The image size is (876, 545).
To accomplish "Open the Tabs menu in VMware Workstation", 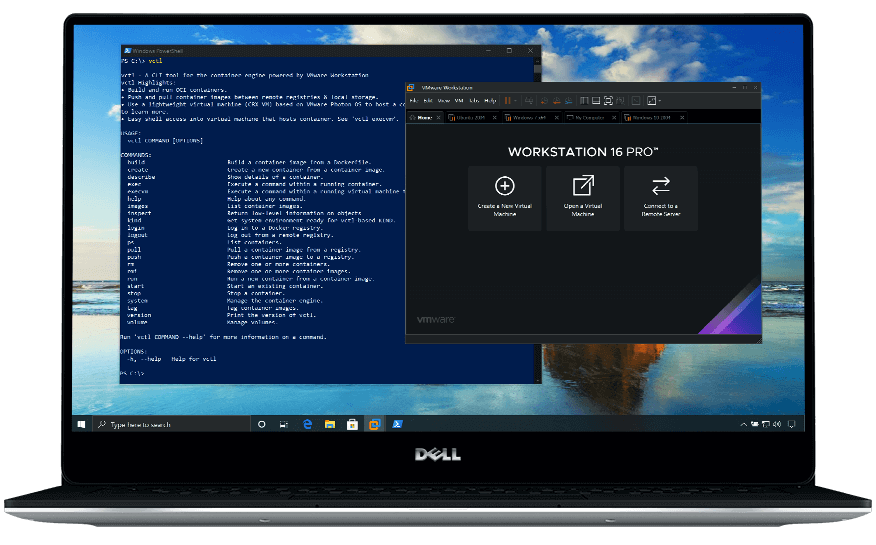I will click(474, 101).
